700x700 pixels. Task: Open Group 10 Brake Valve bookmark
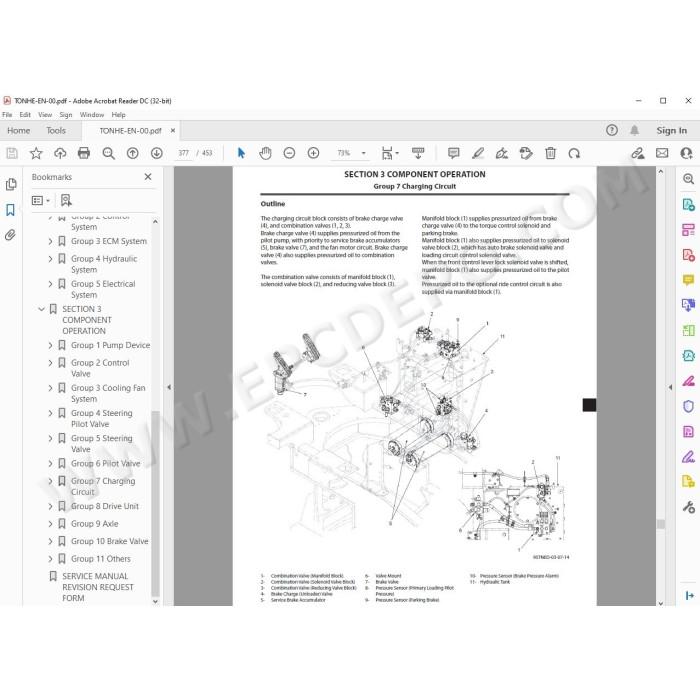(109, 541)
